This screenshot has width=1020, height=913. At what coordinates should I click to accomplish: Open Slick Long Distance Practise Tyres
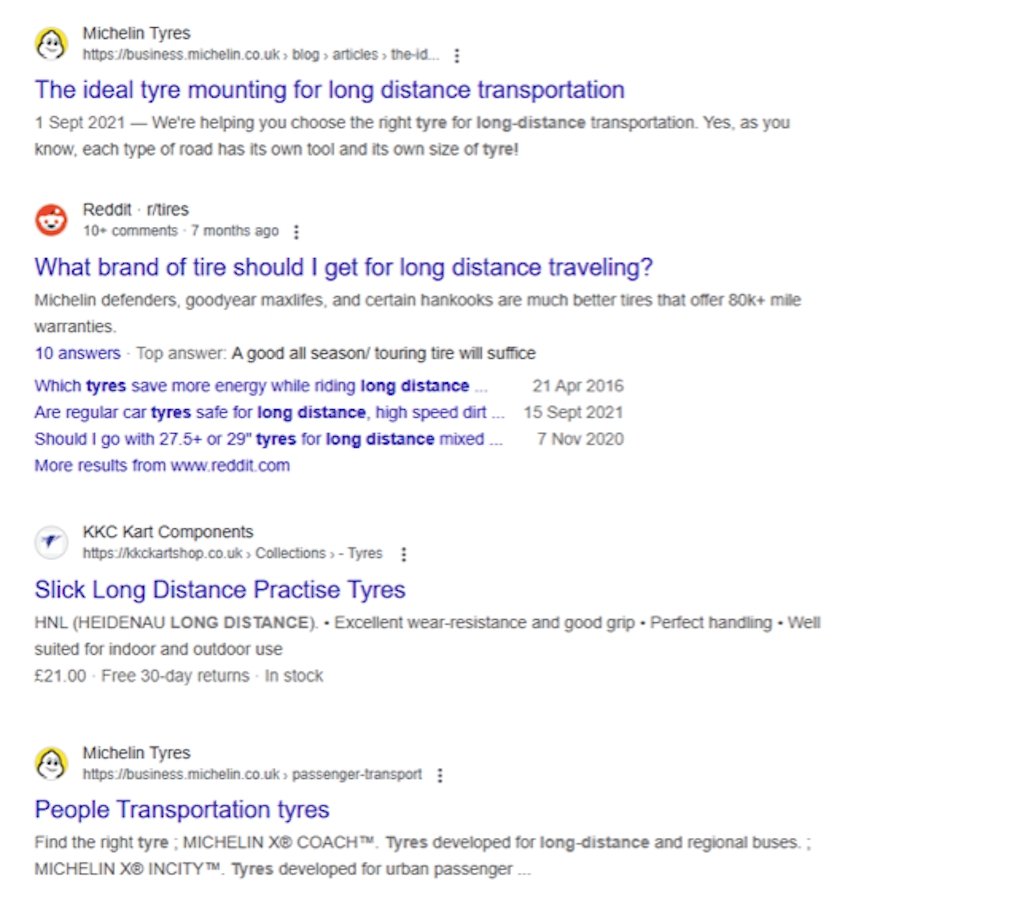(x=219, y=590)
